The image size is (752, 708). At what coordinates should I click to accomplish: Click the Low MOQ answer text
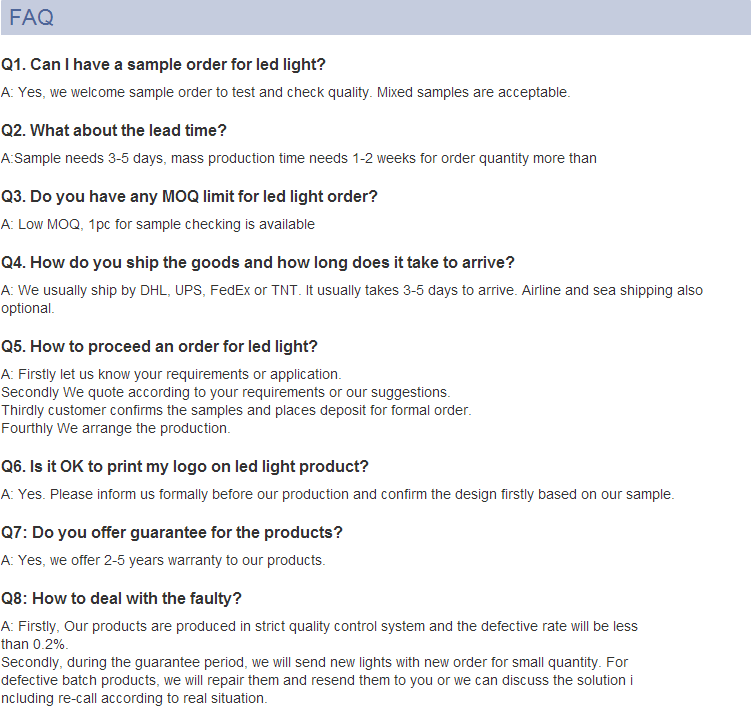point(158,224)
